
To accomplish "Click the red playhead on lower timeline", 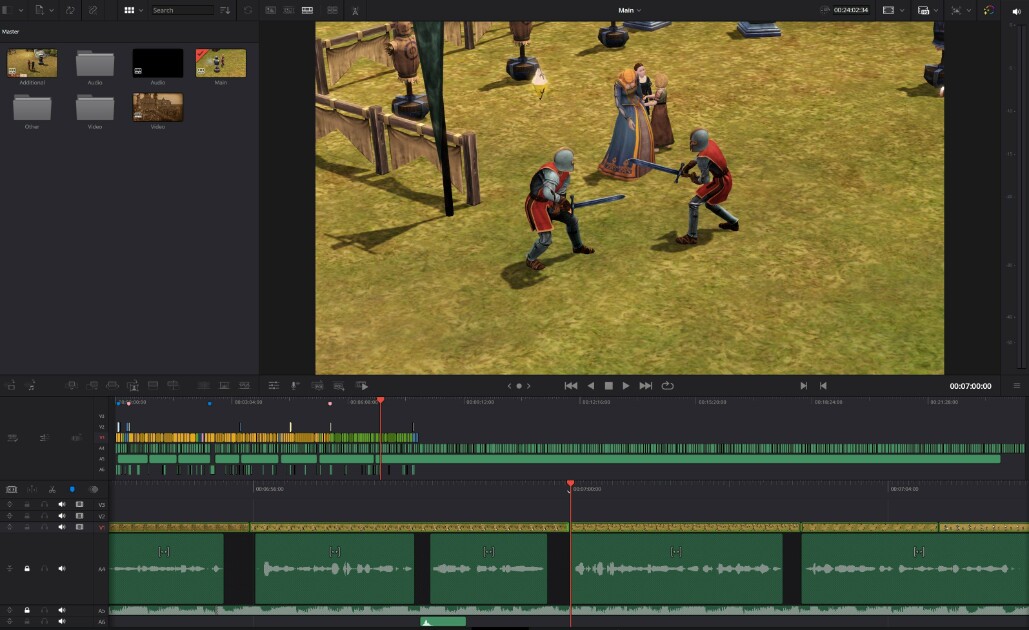I will coord(570,484).
